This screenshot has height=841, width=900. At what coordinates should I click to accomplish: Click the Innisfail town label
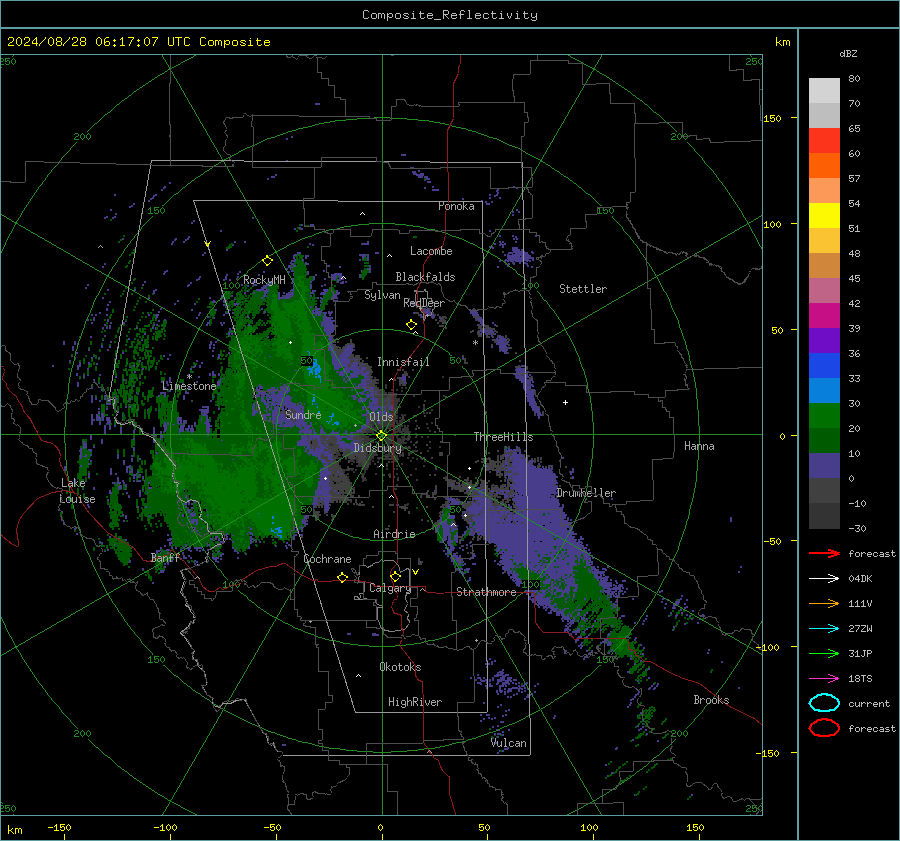[x=403, y=362]
